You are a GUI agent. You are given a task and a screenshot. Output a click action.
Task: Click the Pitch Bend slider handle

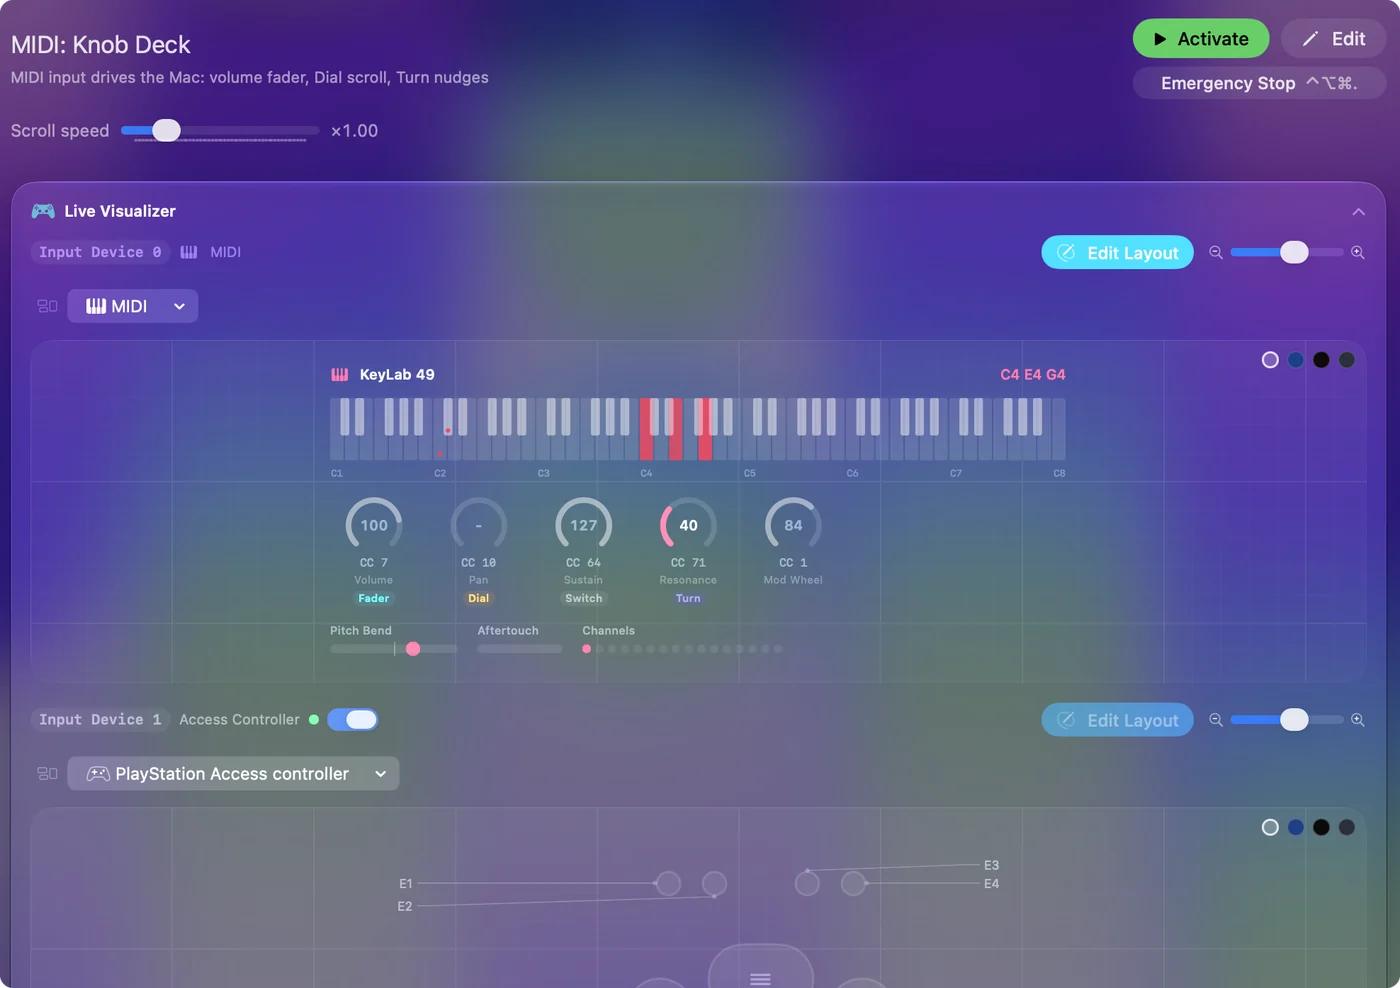[x=413, y=649]
